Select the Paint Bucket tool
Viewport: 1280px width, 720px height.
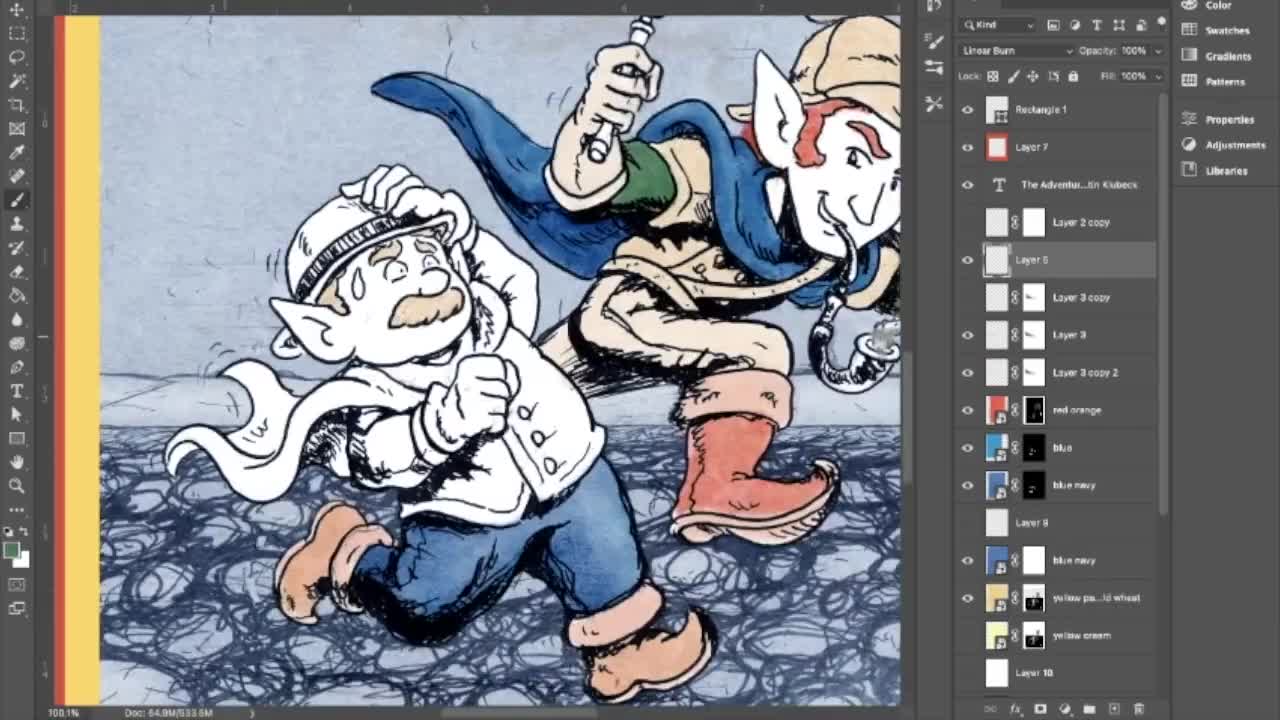click(17, 296)
